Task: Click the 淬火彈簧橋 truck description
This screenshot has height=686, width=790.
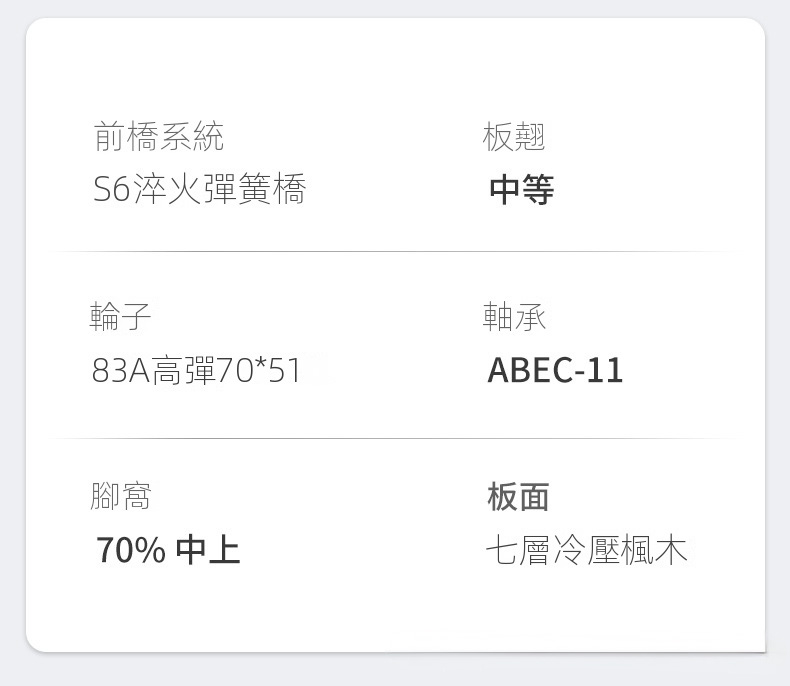Action: point(218,189)
